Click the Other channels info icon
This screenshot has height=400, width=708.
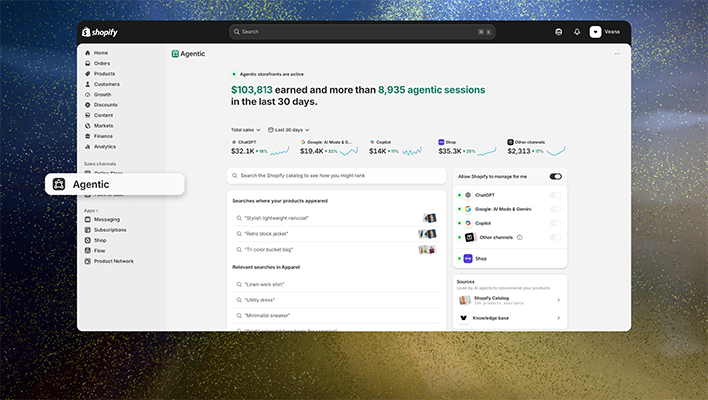[x=519, y=237]
